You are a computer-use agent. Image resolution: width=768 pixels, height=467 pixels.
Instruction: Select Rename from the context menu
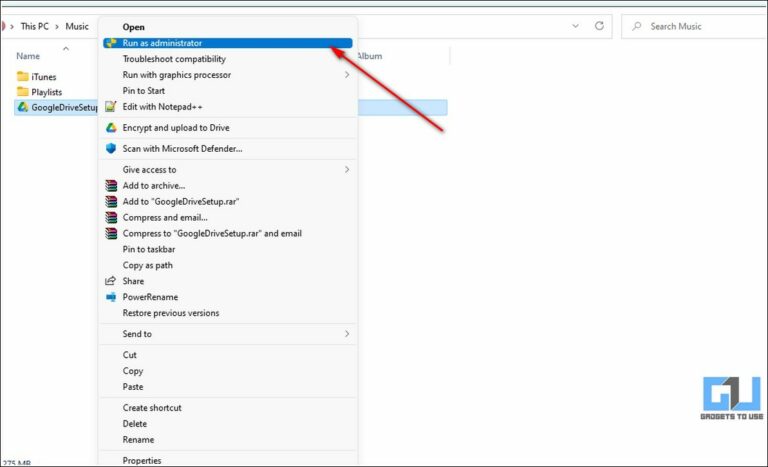click(x=228, y=440)
